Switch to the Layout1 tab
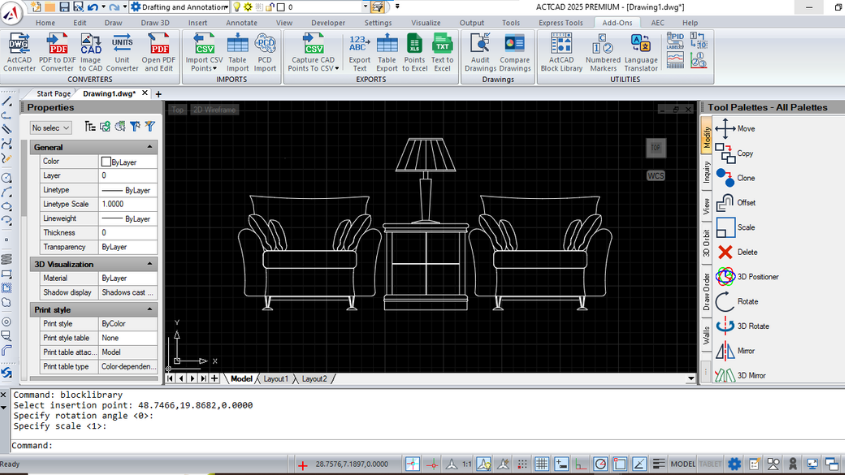Screen dimensions: 845x475 coord(275,379)
